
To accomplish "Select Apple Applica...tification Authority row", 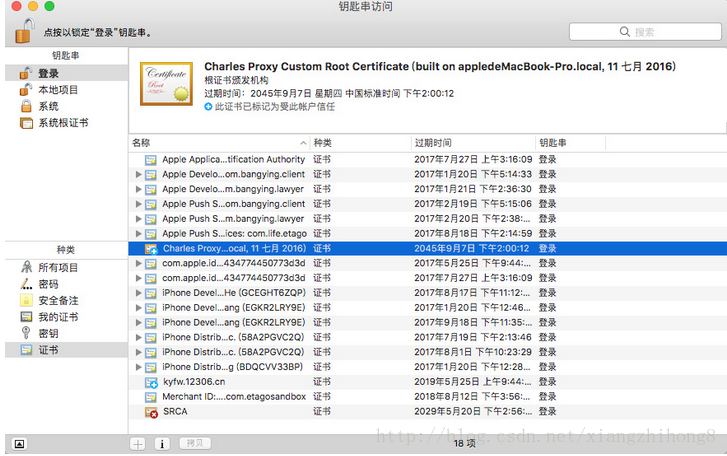I will point(427,159).
